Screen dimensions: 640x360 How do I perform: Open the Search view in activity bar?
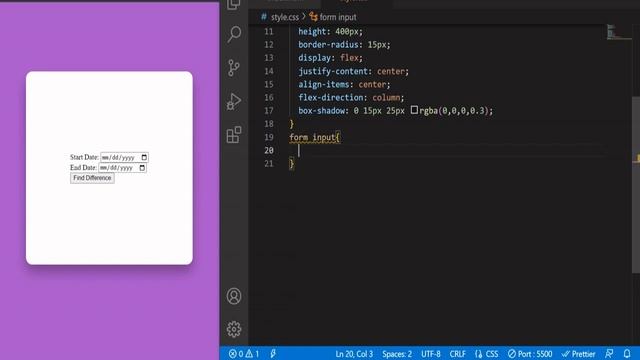tap(234, 34)
